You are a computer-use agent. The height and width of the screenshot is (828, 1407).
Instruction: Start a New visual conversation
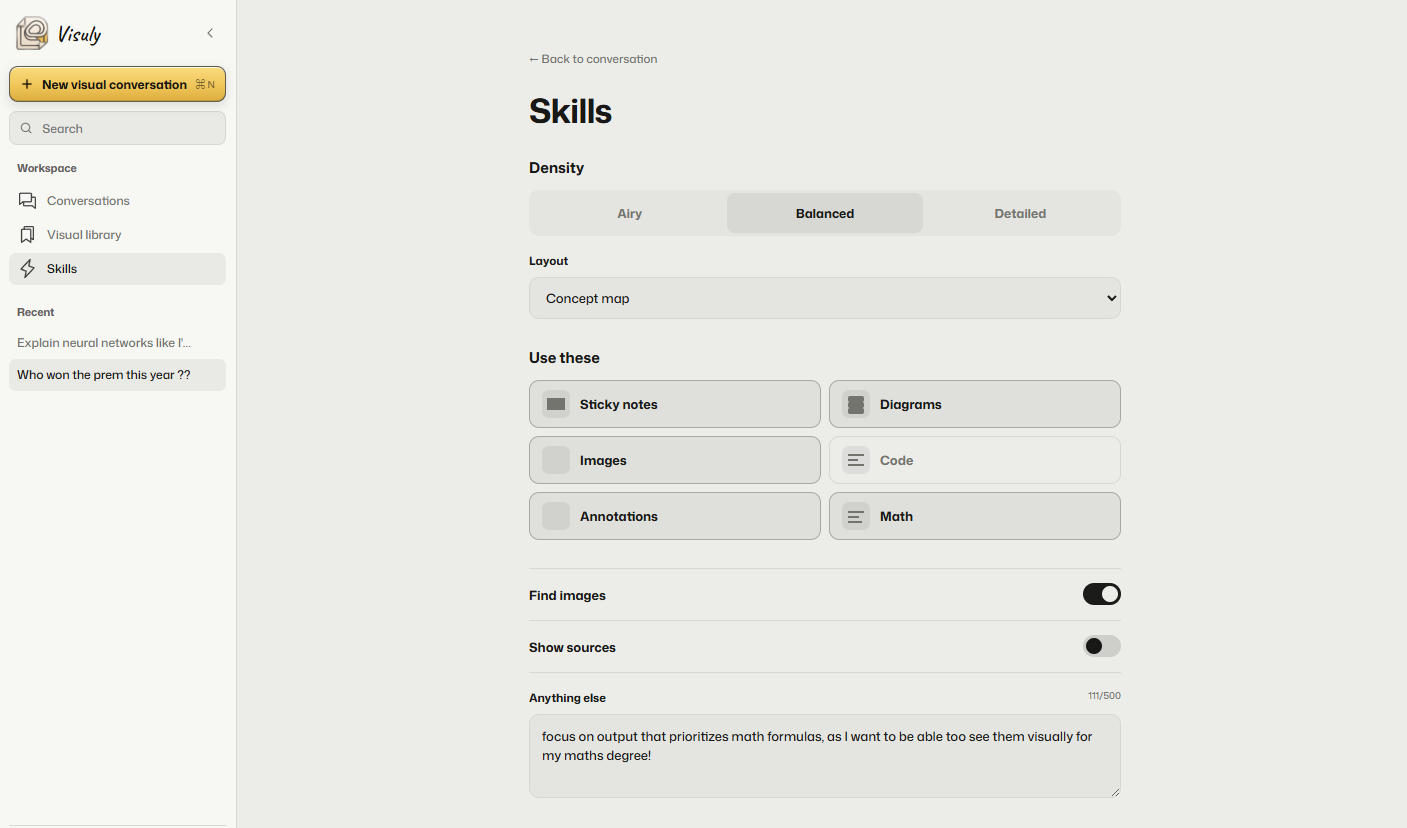(117, 84)
